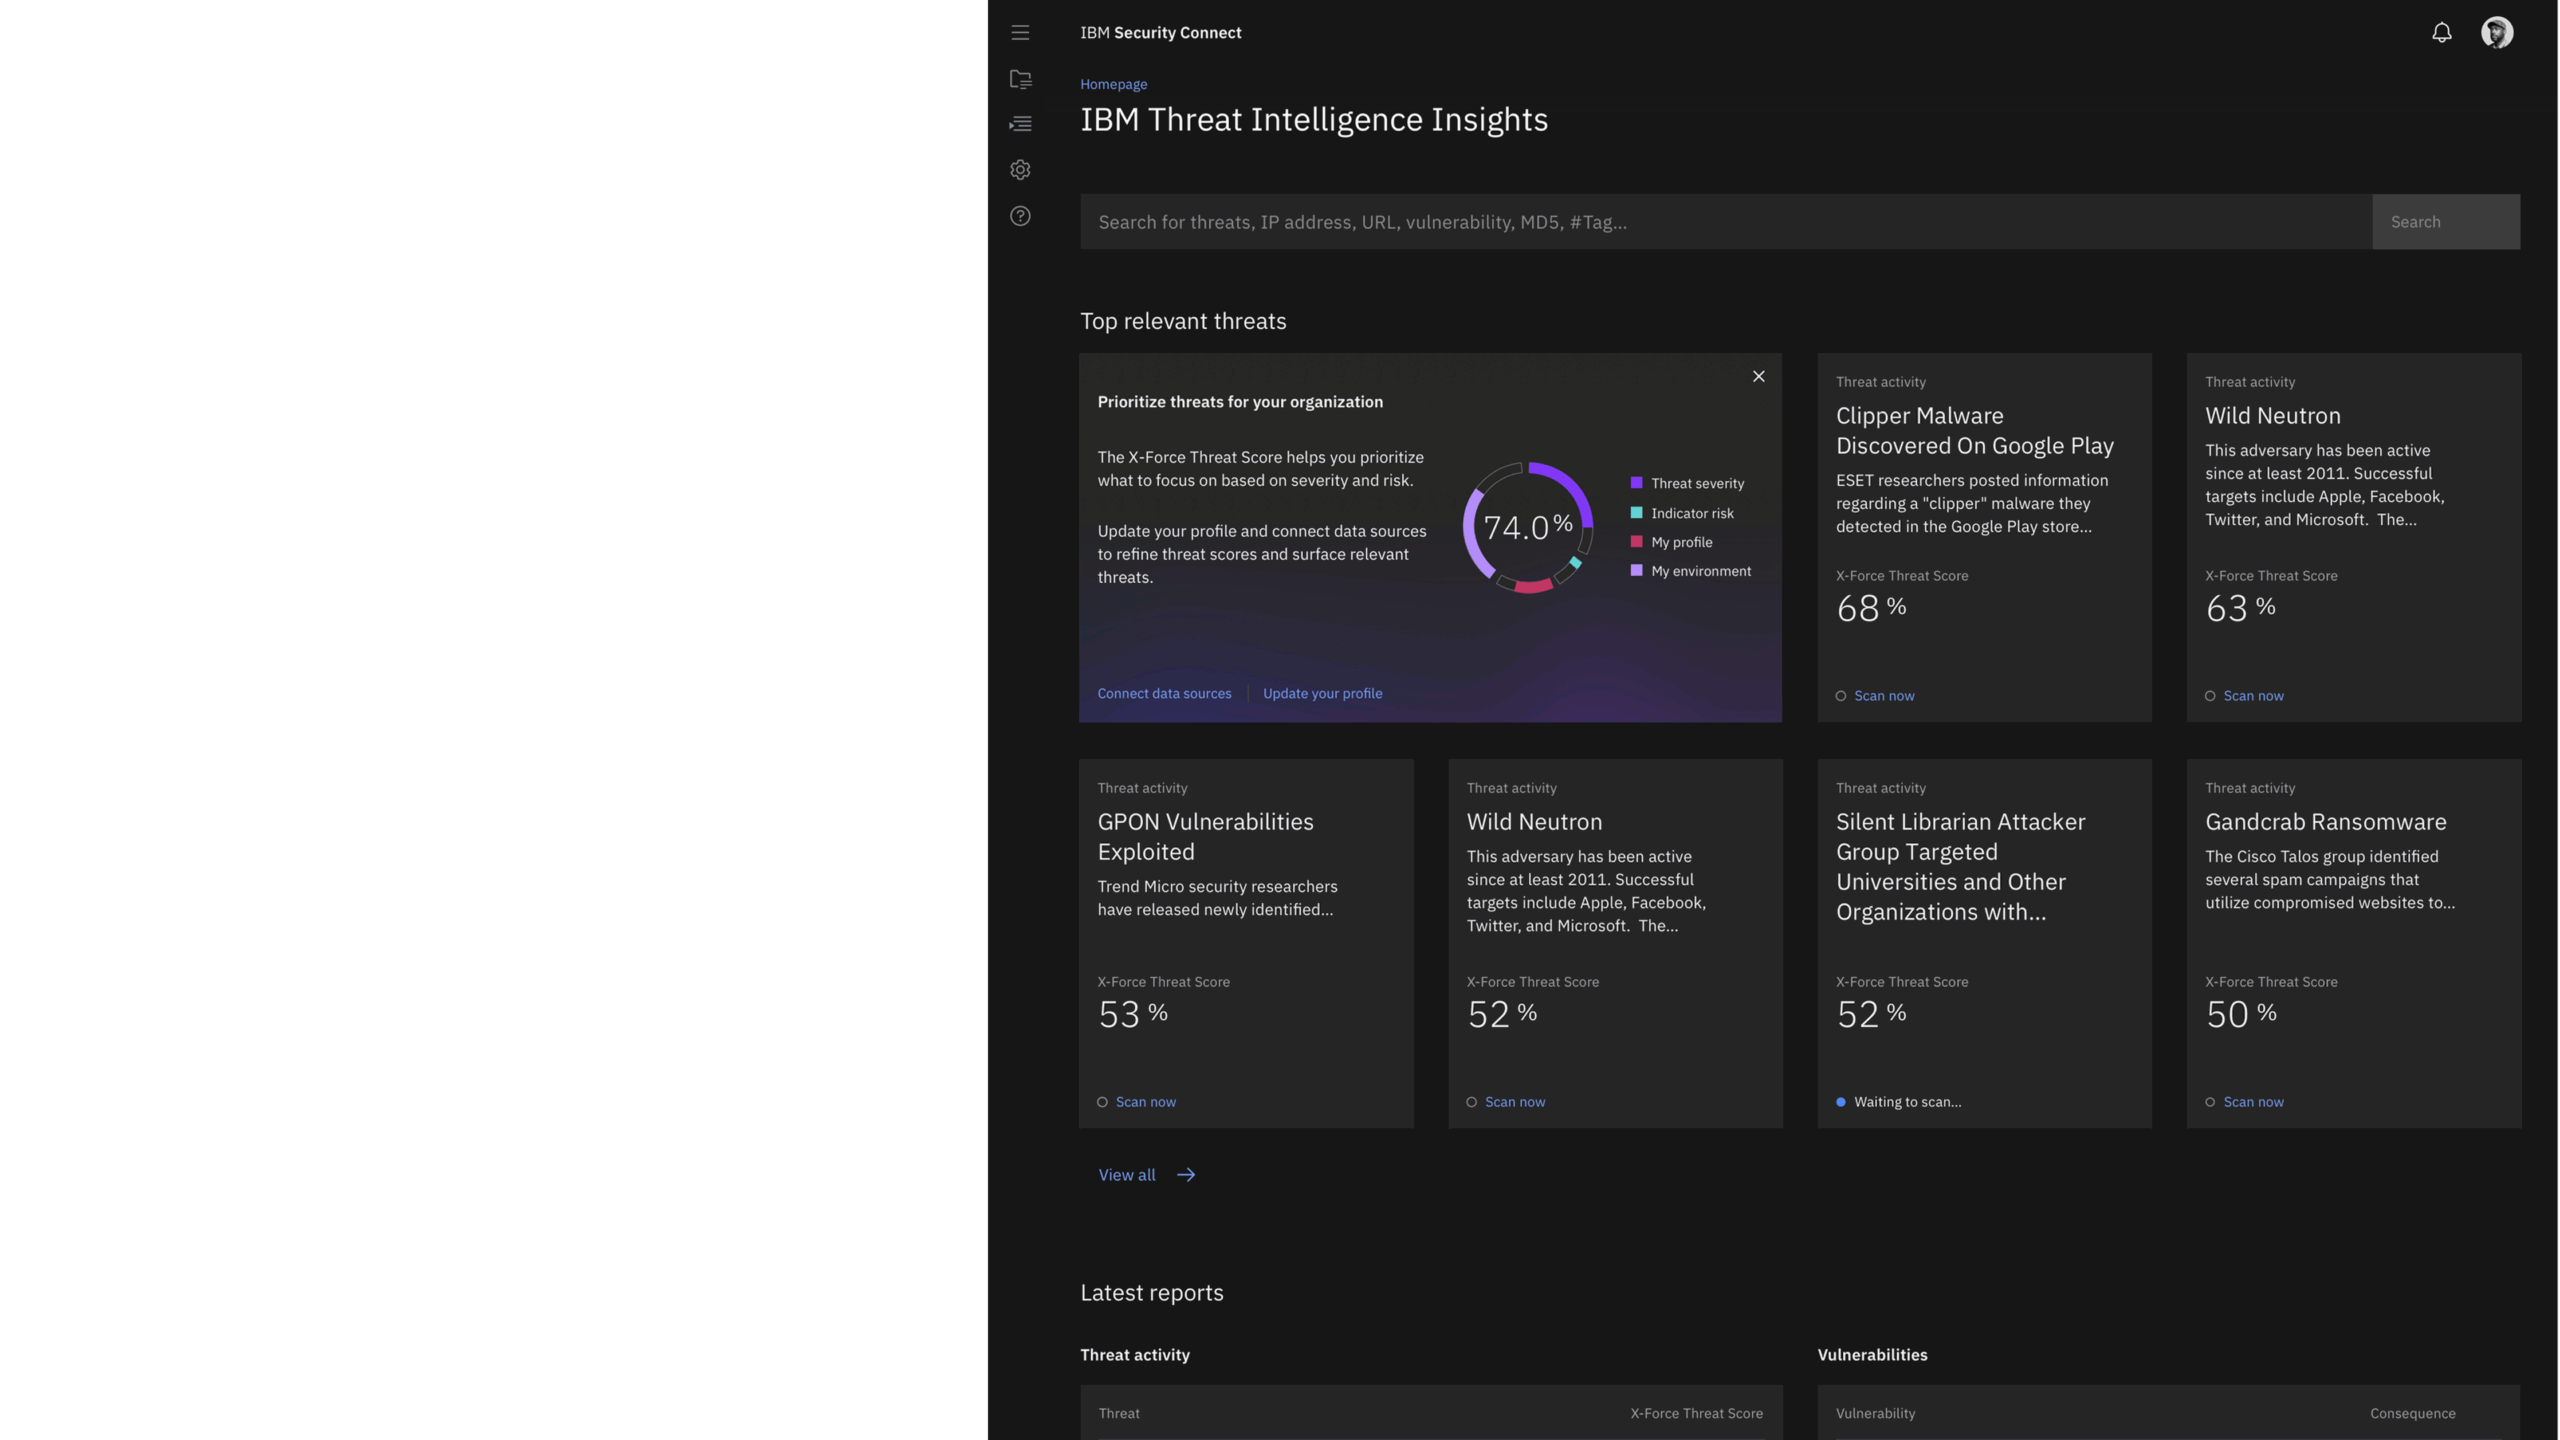Open the Wild Neutron title on 63% card
The width and height of the screenshot is (2560, 1440).
tap(2272, 416)
